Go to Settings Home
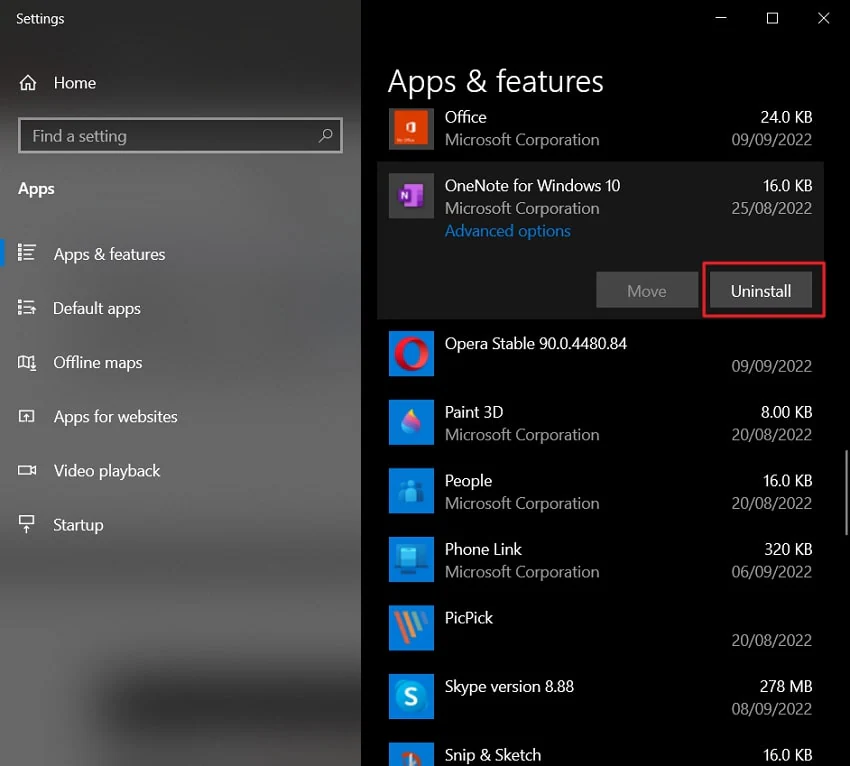The height and width of the screenshot is (766, 850). point(74,83)
